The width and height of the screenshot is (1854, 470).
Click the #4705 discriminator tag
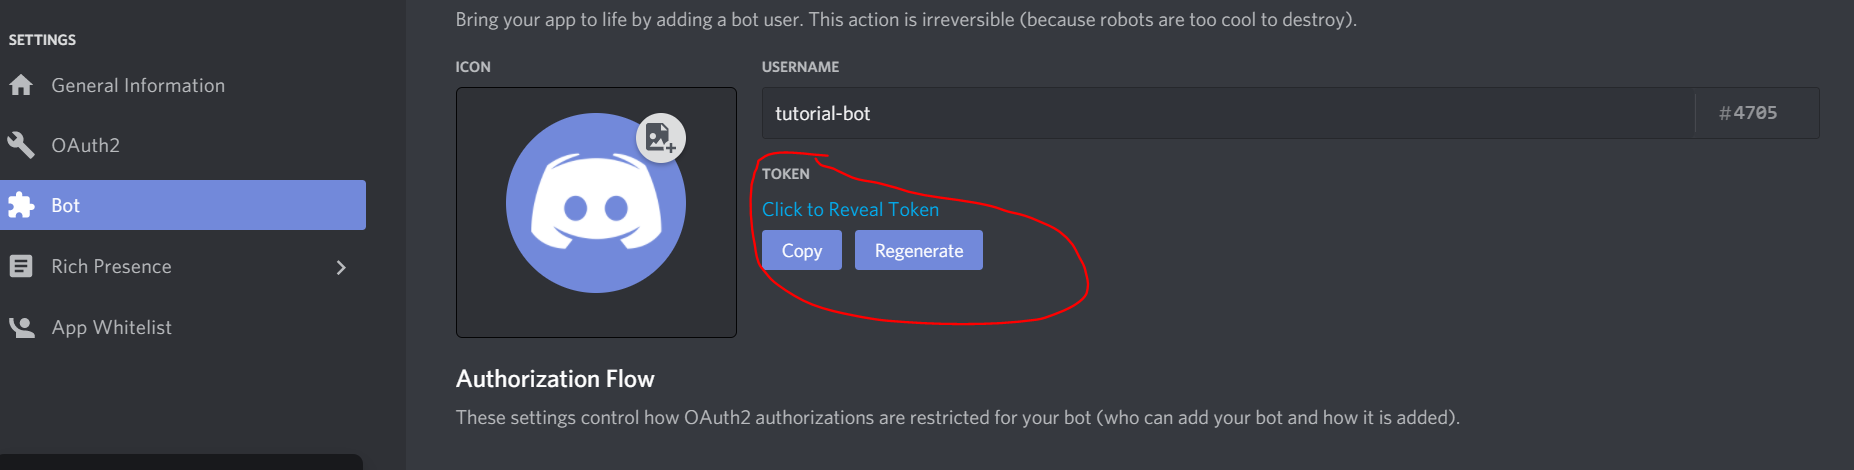(x=1748, y=113)
